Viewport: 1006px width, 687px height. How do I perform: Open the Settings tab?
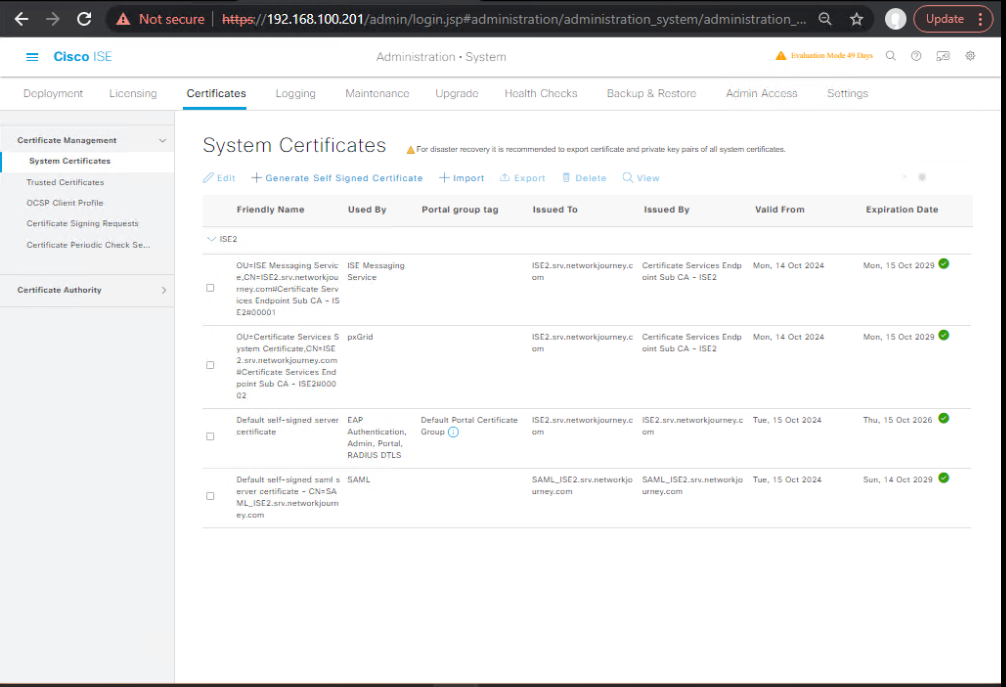[x=848, y=94]
